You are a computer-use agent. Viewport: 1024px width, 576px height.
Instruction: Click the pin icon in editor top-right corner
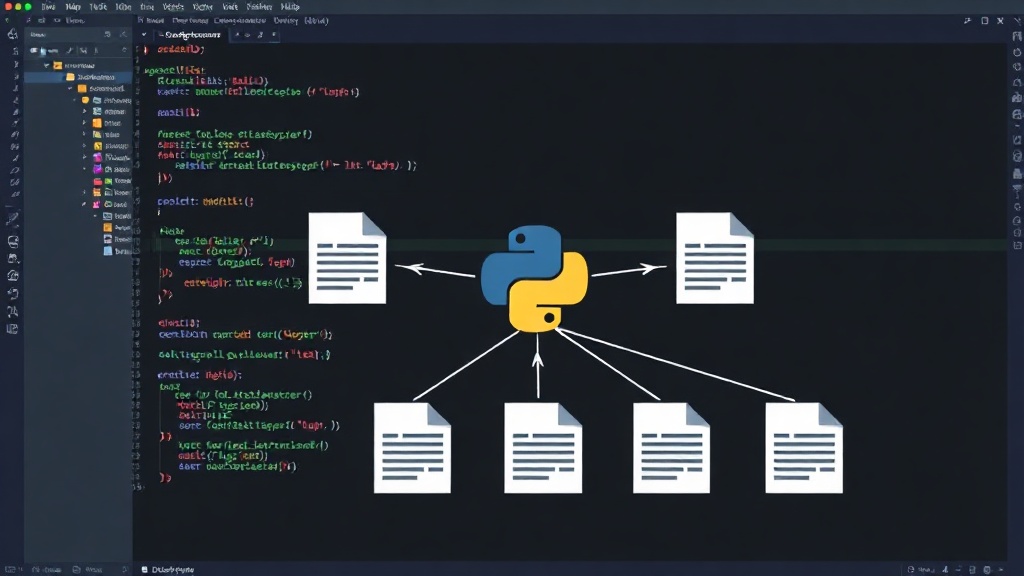(967, 21)
